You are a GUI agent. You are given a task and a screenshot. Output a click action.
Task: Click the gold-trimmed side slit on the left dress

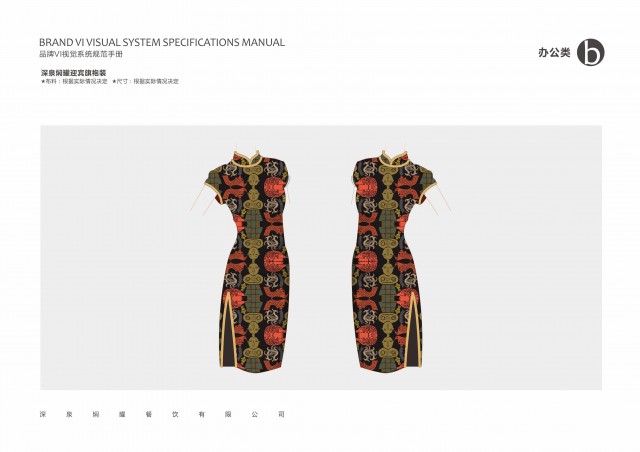coord(227,329)
